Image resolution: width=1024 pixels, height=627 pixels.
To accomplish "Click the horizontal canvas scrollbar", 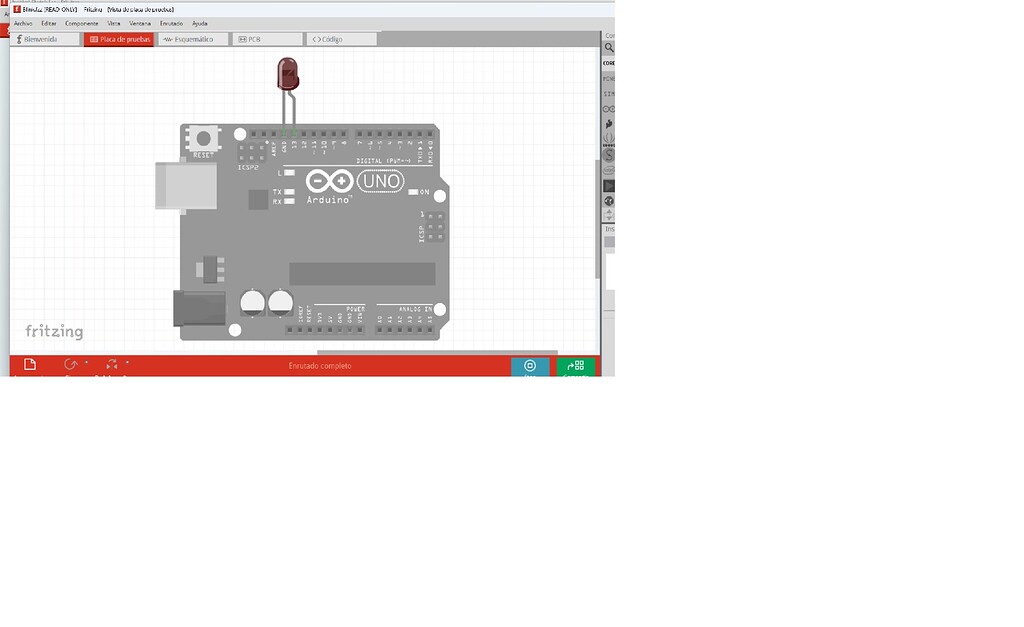I will [x=438, y=352].
